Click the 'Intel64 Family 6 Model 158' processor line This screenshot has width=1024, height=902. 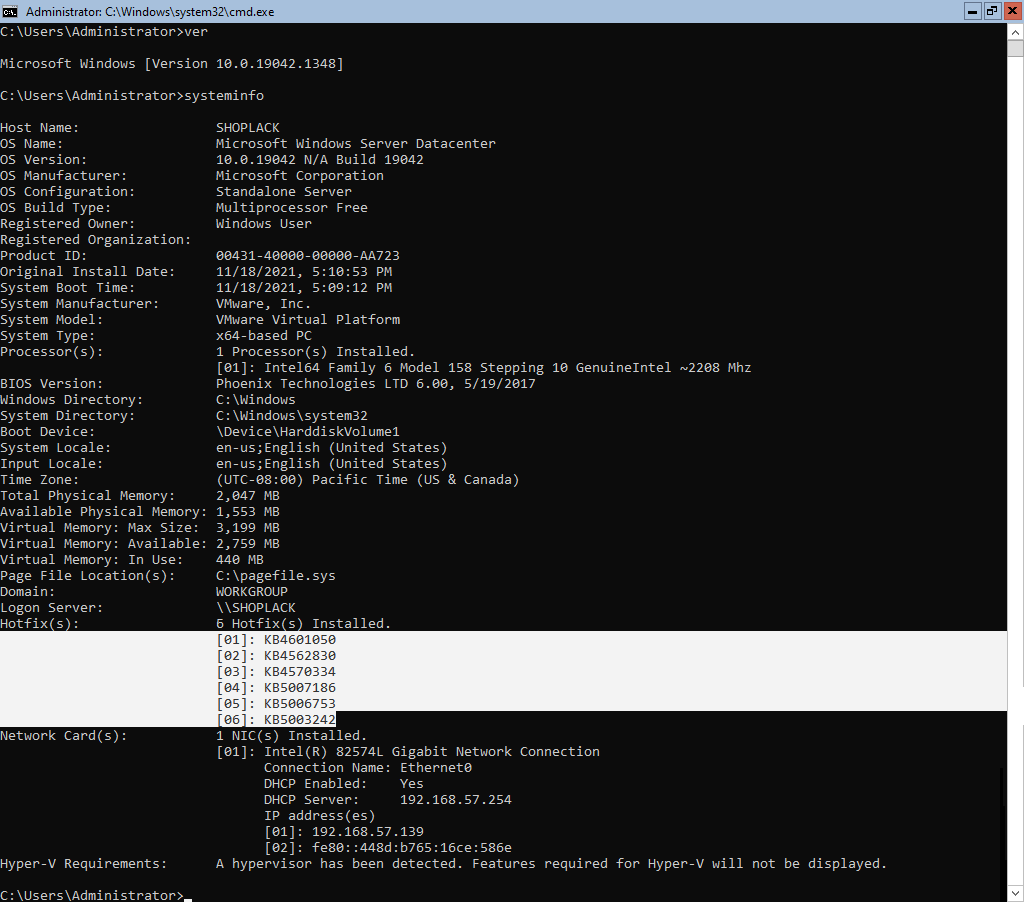click(483, 368)
